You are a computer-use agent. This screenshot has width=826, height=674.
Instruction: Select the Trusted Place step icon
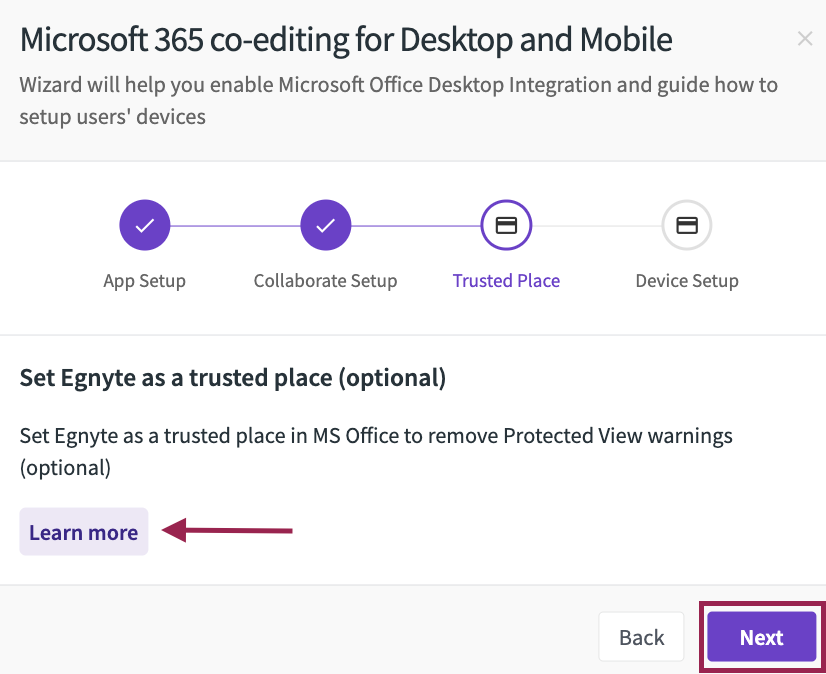[506, 225]
